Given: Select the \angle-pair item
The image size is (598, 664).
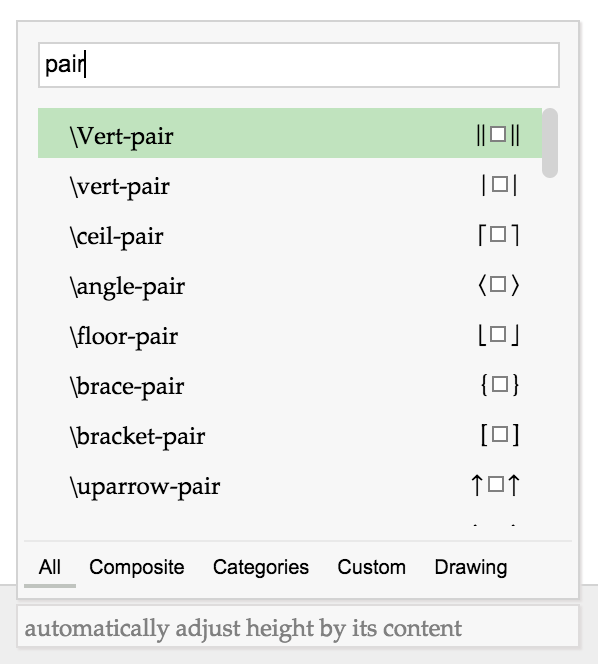Looking at the screenshot, I should (x=290, y=283).
